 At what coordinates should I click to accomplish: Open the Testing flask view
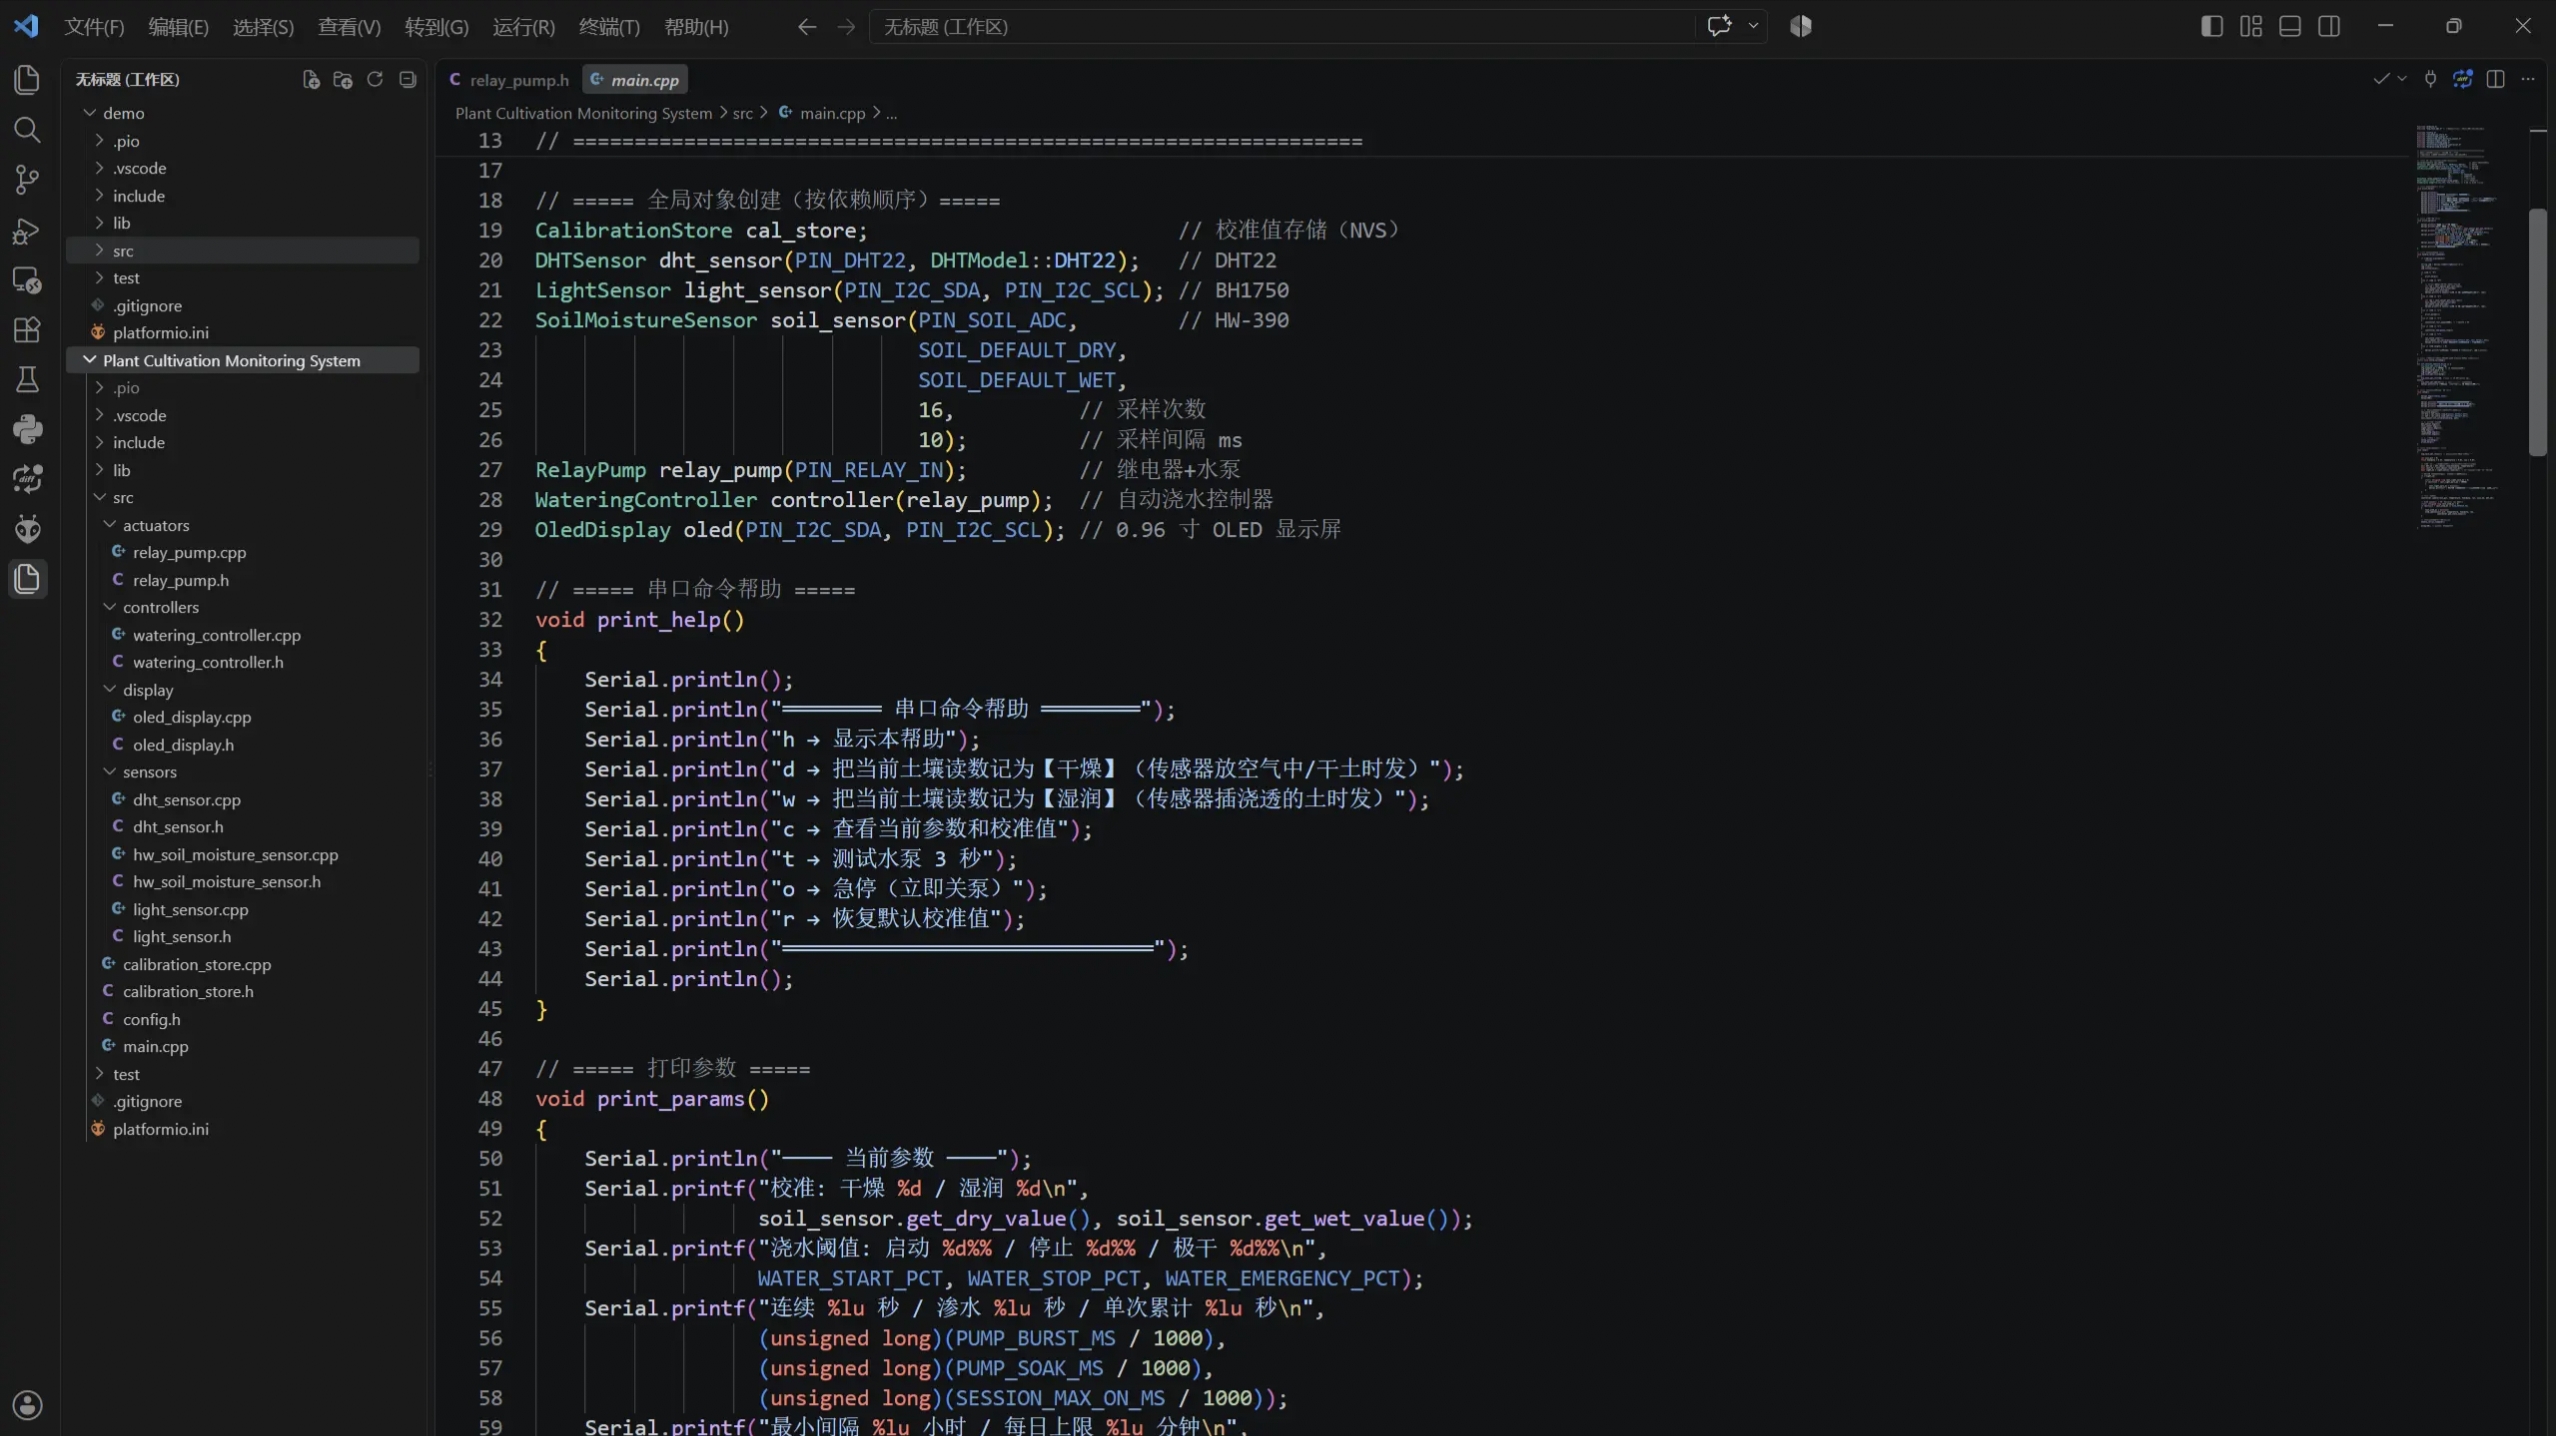[x=27, y=380]
